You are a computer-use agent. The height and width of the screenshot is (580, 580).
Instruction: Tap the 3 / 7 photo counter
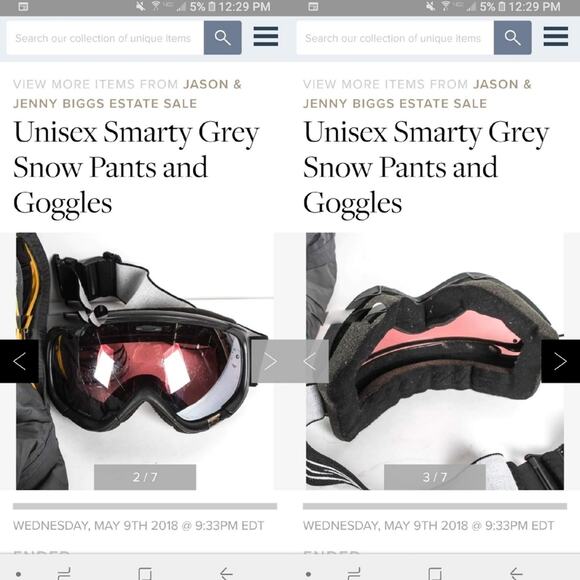[x=435, y=477]
